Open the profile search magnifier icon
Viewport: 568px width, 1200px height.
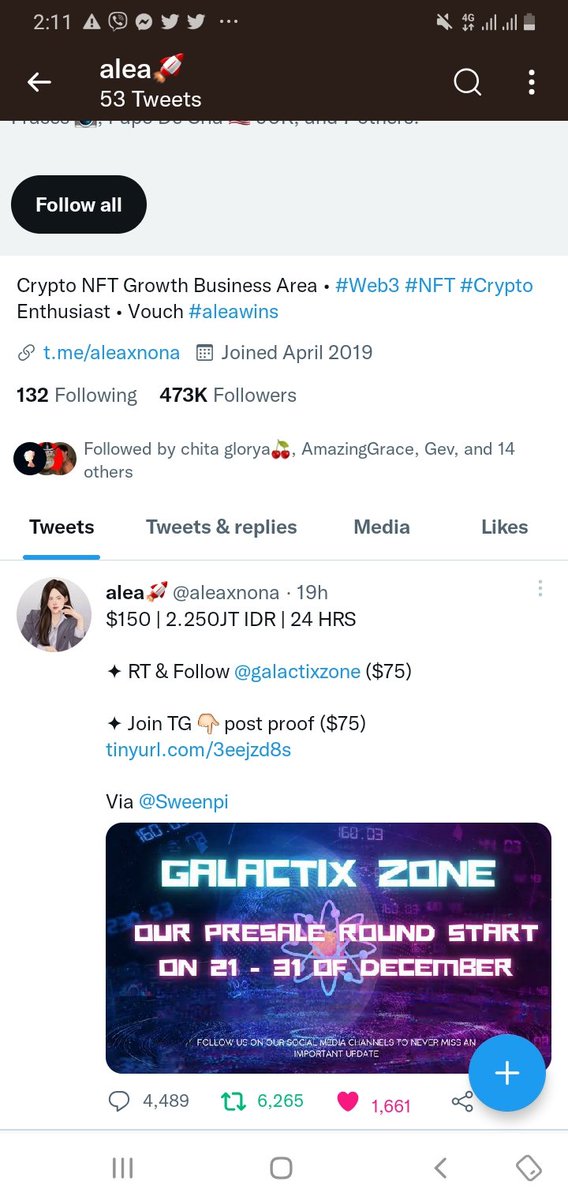point(468,83)
